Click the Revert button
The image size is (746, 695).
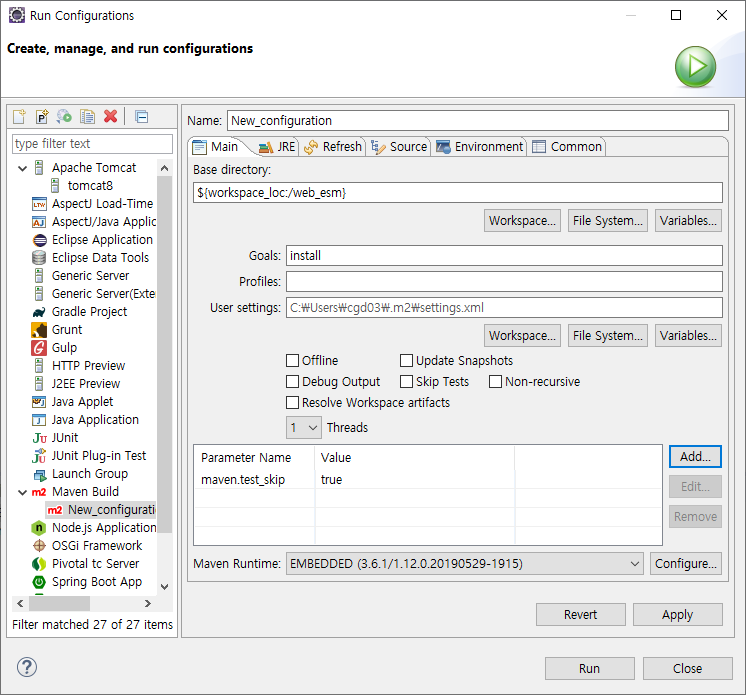(x=580, y=615)
